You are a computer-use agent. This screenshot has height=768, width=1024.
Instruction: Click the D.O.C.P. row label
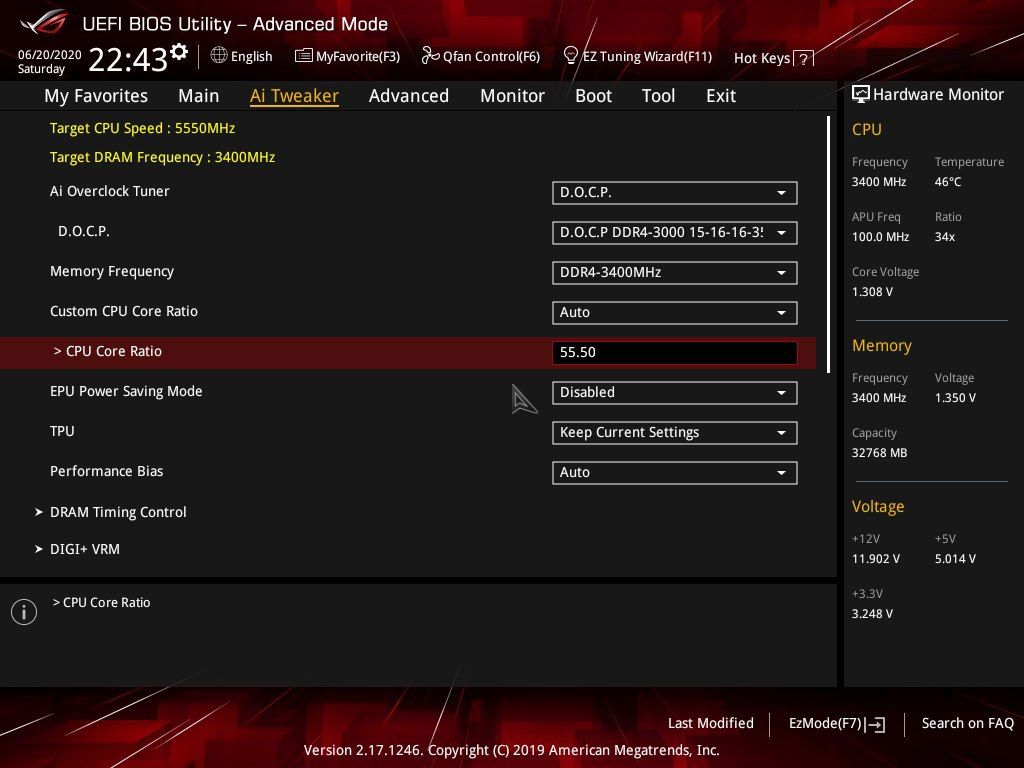point(84,231)
